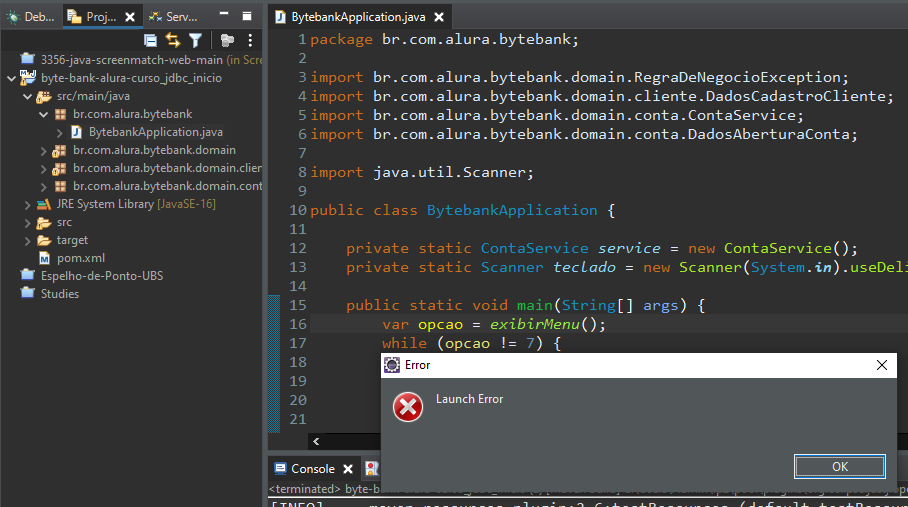
Task: Click the Error dialog title icon
Action: pos(392,365)
